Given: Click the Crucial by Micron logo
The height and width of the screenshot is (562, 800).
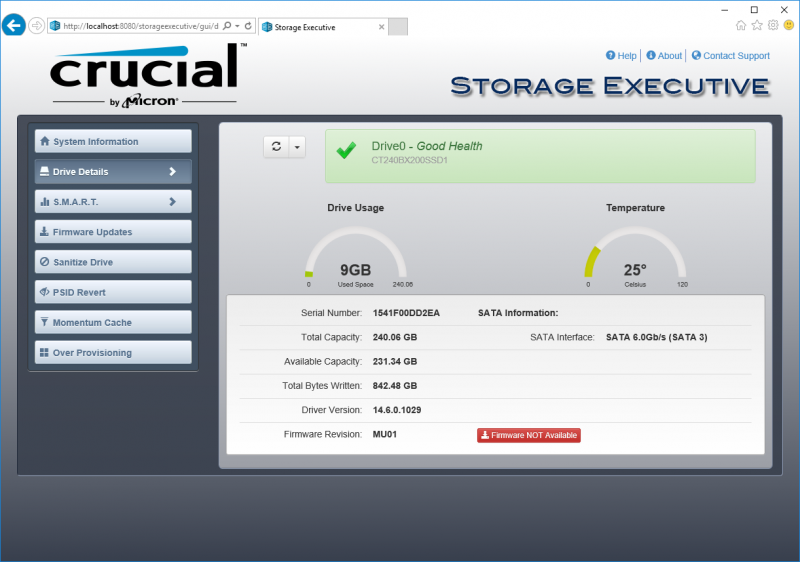Looking at the screenshot, I should [147, 75].
